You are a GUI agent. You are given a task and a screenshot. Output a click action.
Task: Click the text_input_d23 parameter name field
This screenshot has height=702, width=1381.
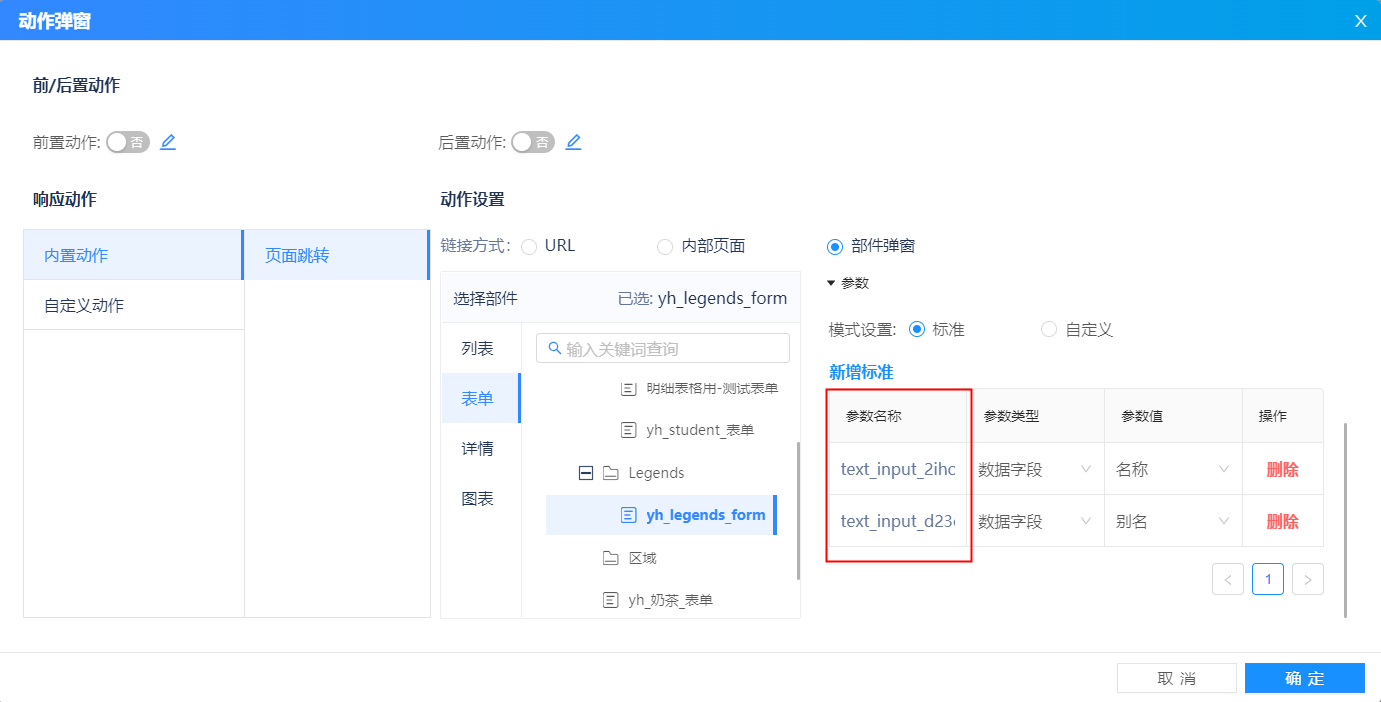tap(898, 521)
